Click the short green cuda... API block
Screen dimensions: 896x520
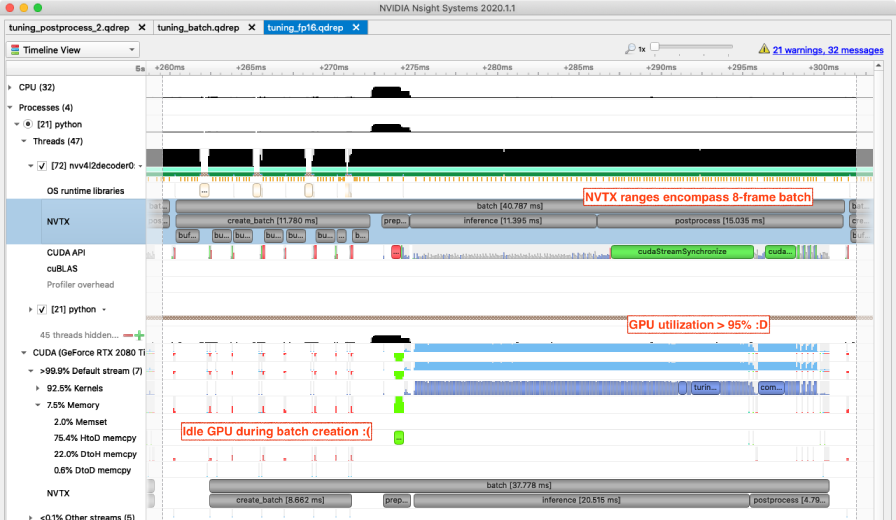coord(780,252)
